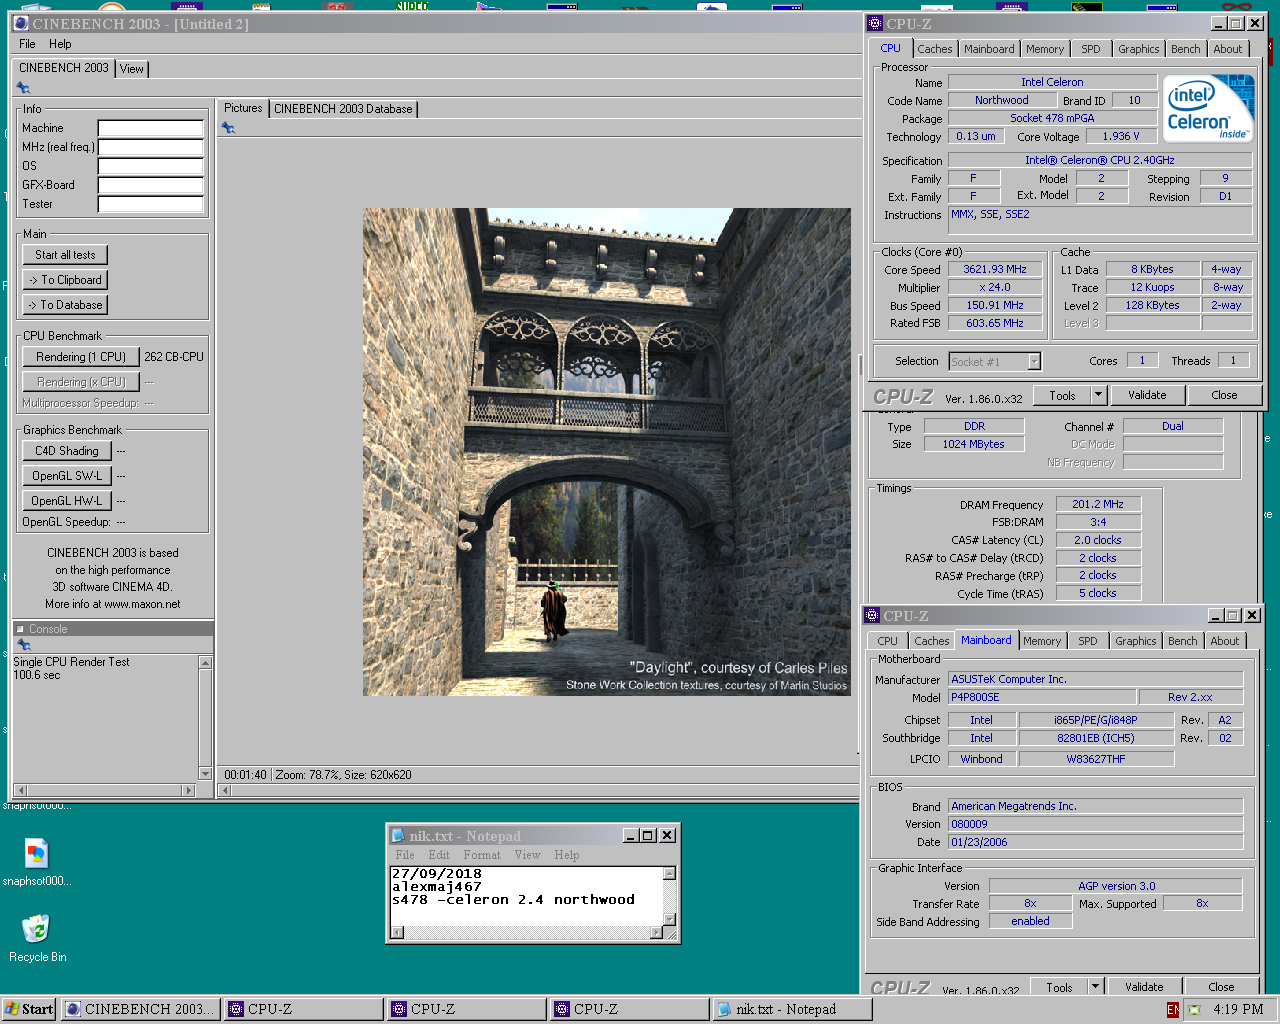Click Console horizontal scrollbar right arrow
This screenshot has height=1024, width=1280.
189,790
